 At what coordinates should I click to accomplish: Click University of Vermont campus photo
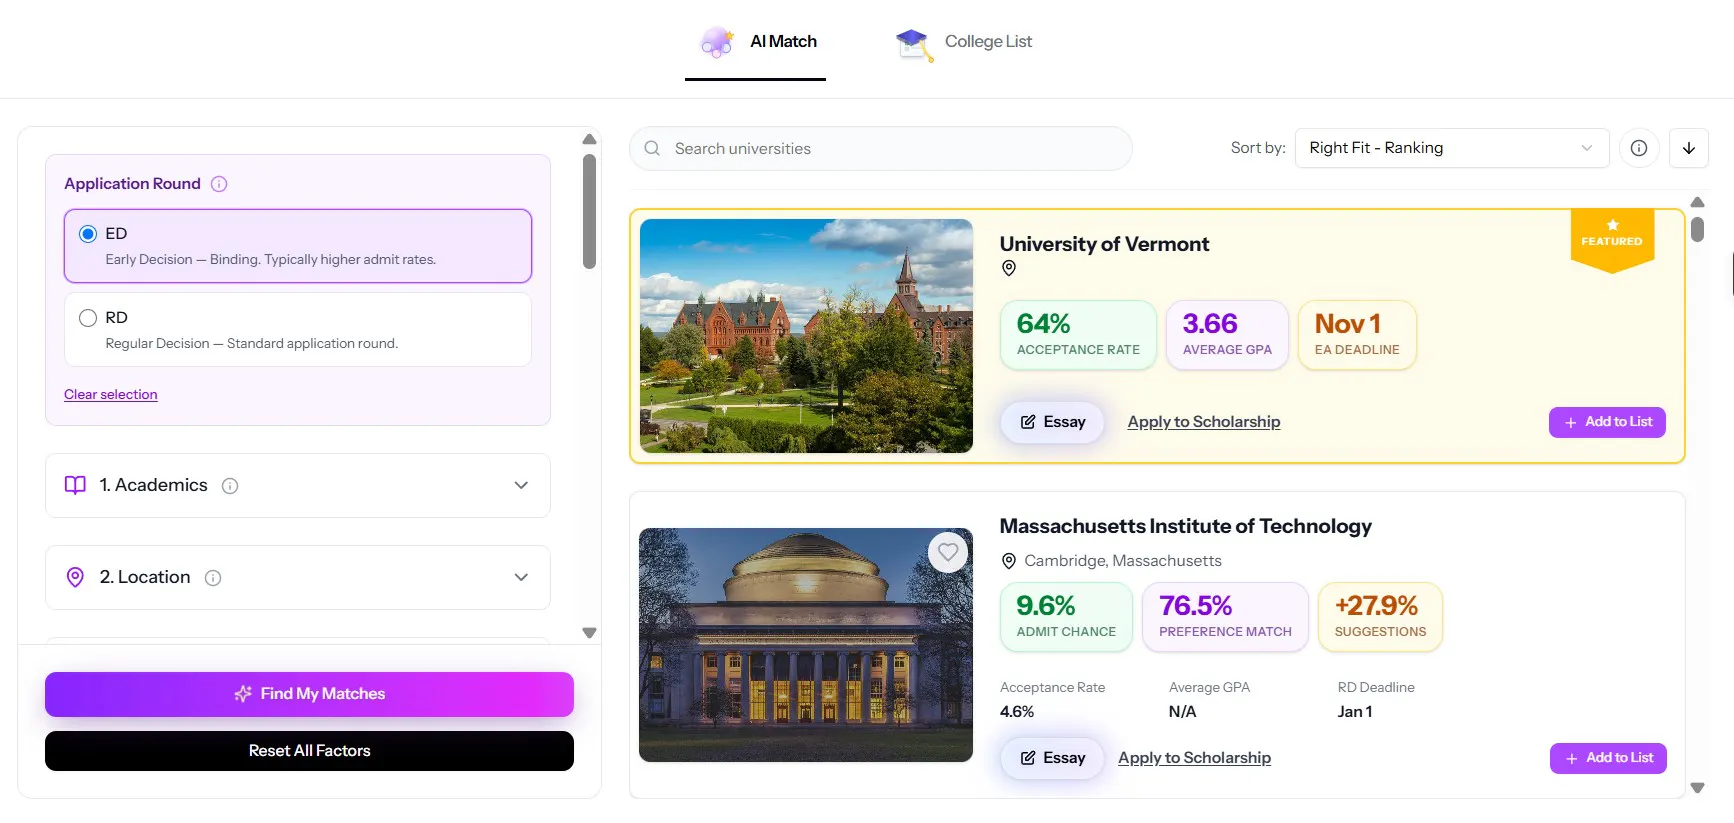806,336
